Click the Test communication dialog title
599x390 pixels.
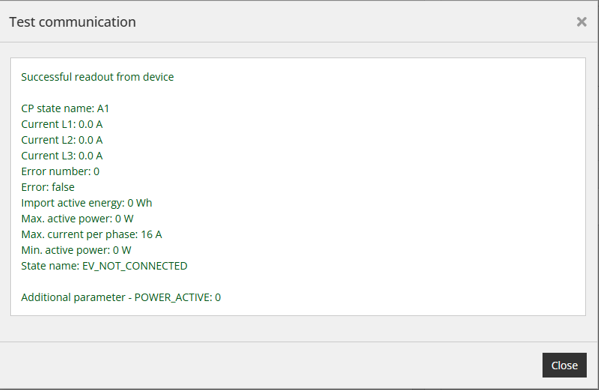tap(73, 22)
